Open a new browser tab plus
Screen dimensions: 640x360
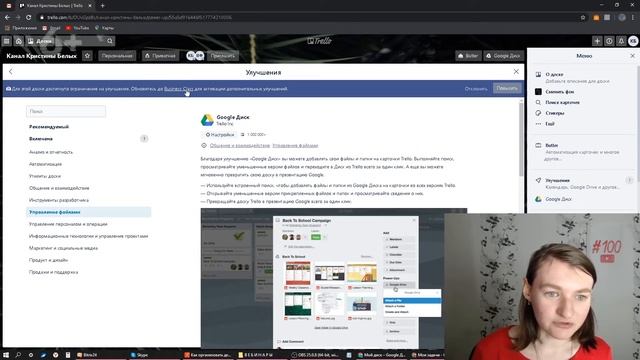click(102, 6)
